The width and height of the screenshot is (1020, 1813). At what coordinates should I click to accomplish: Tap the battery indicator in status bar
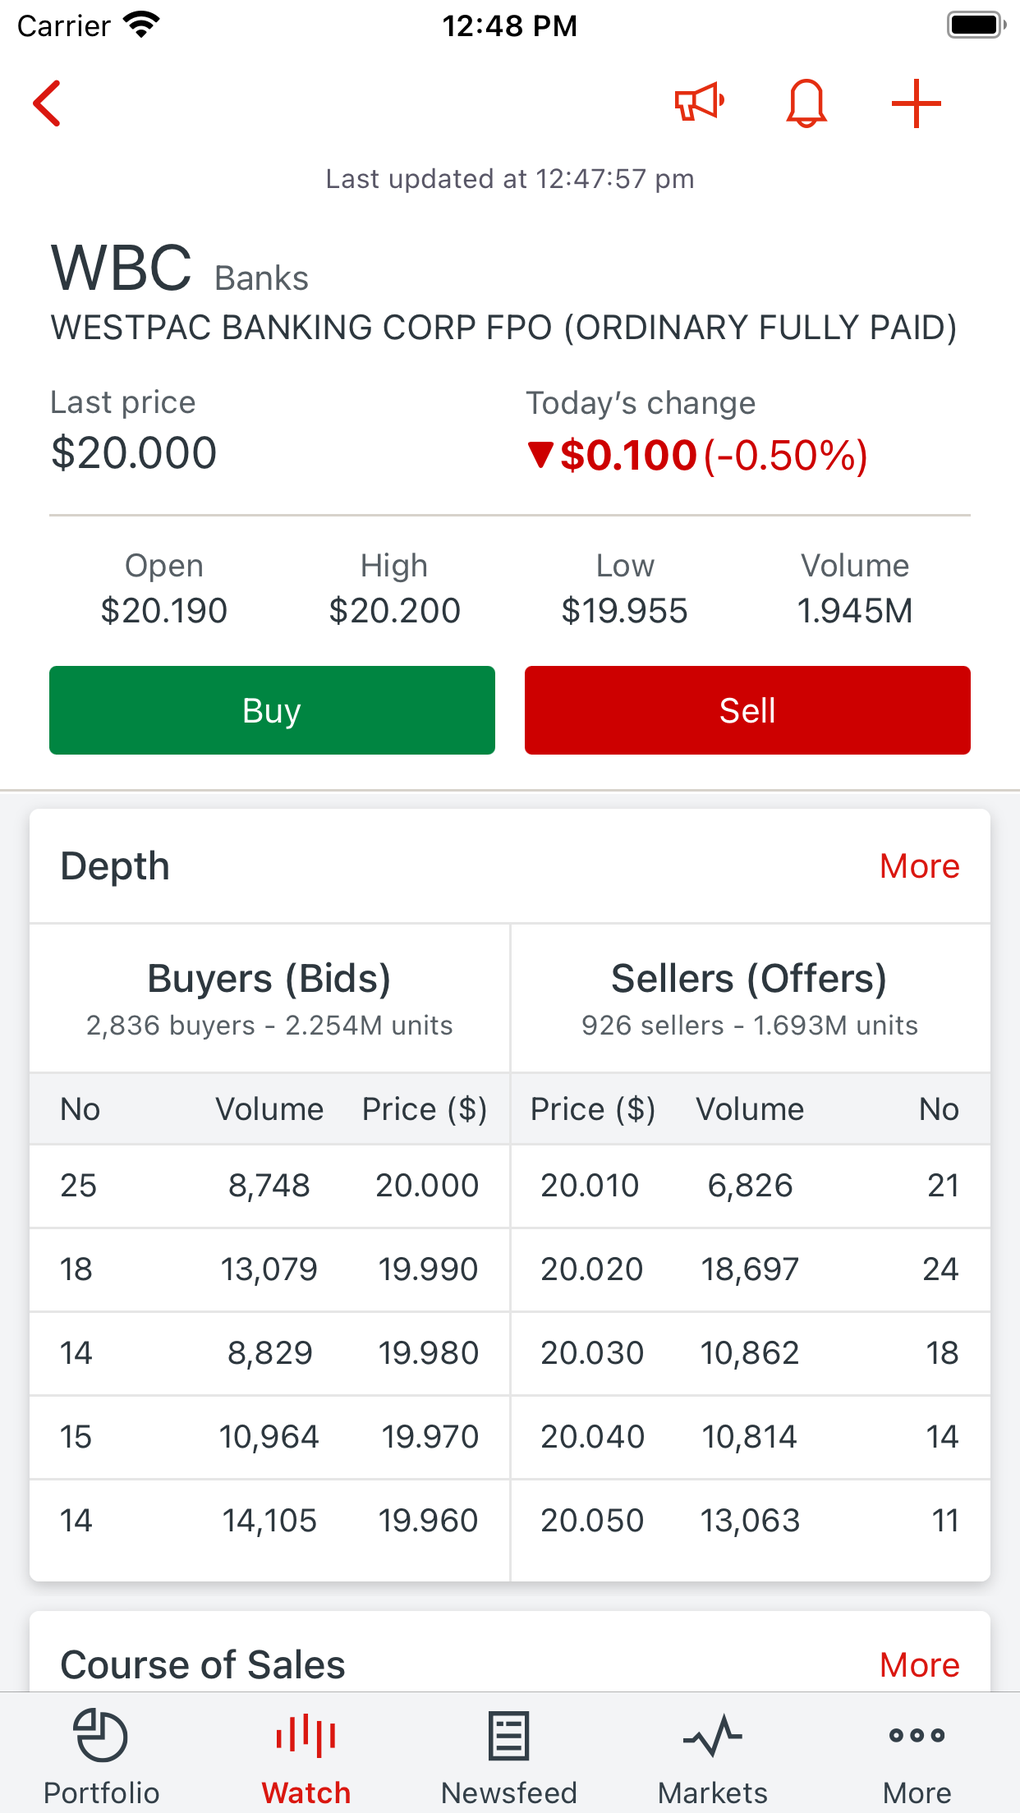(973, 25)
